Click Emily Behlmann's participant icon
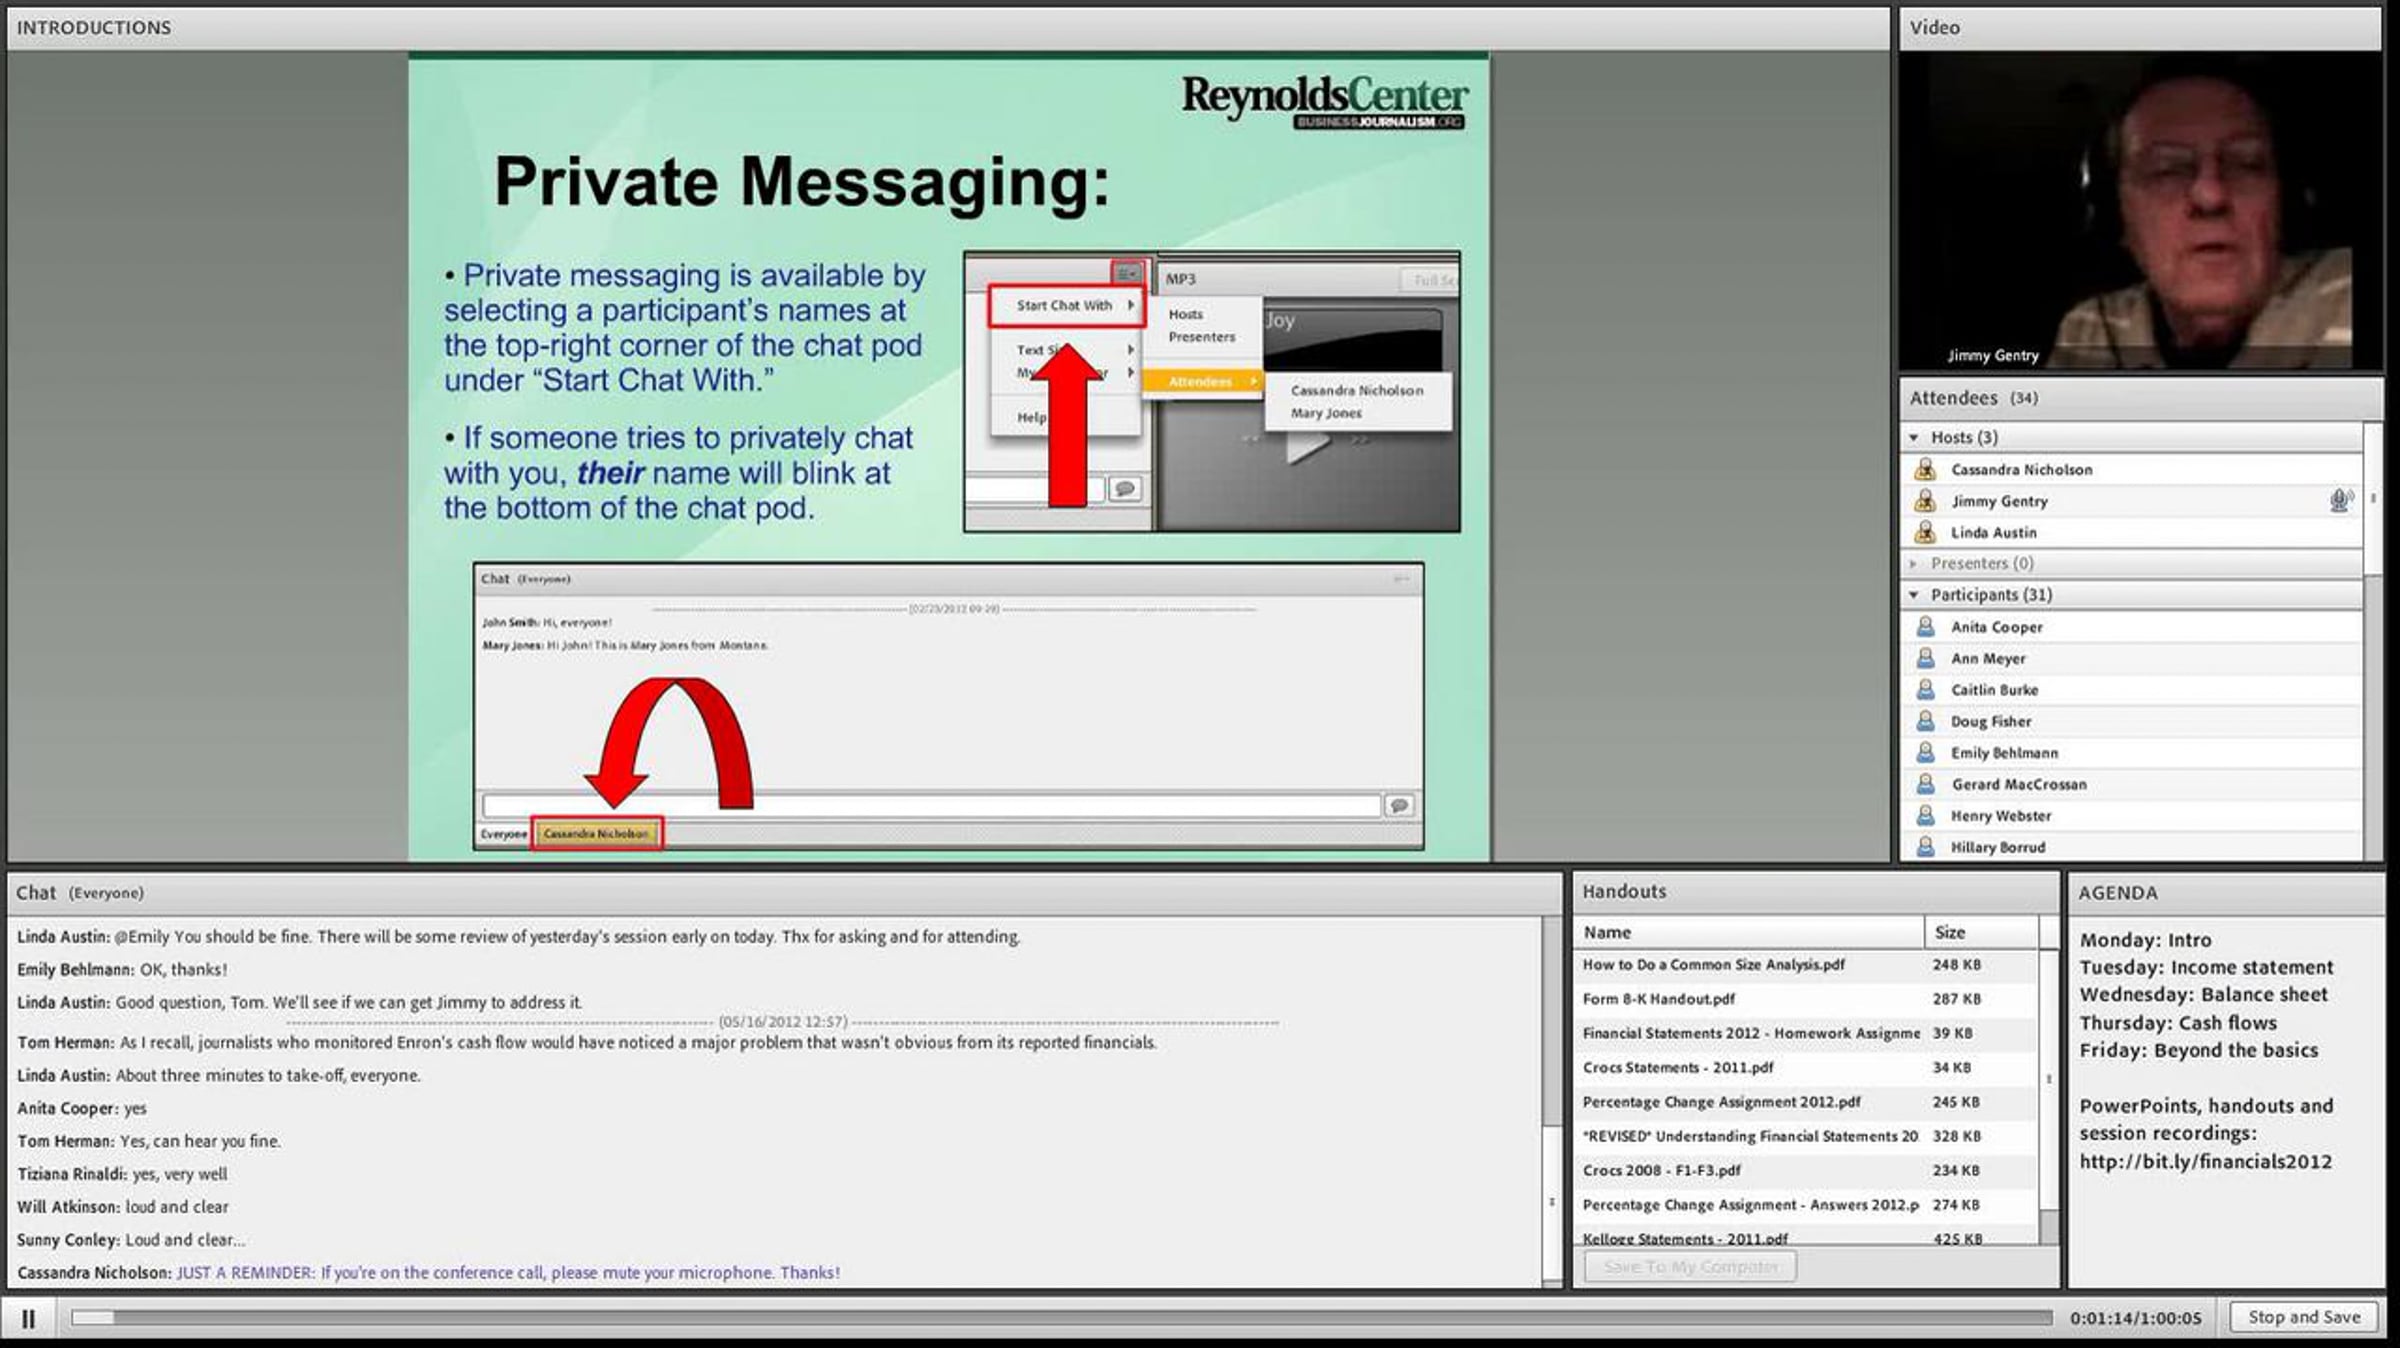This screenshot has height=1348, width=2400. [1925, 753]
